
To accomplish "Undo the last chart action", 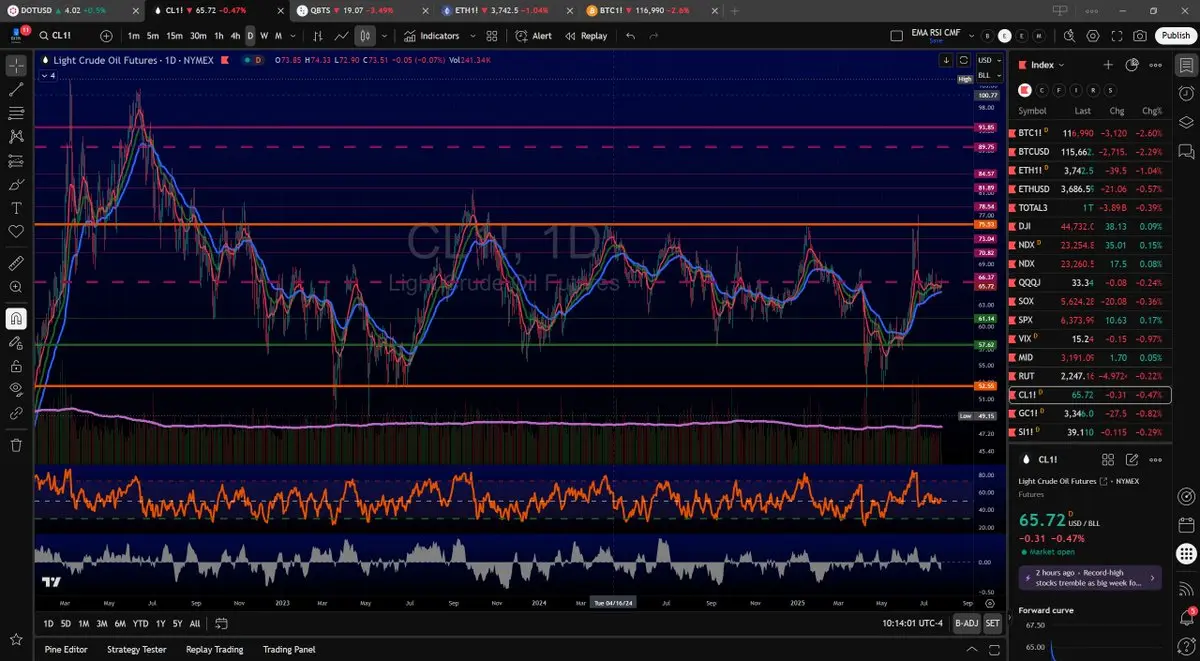I will [630, 36].
